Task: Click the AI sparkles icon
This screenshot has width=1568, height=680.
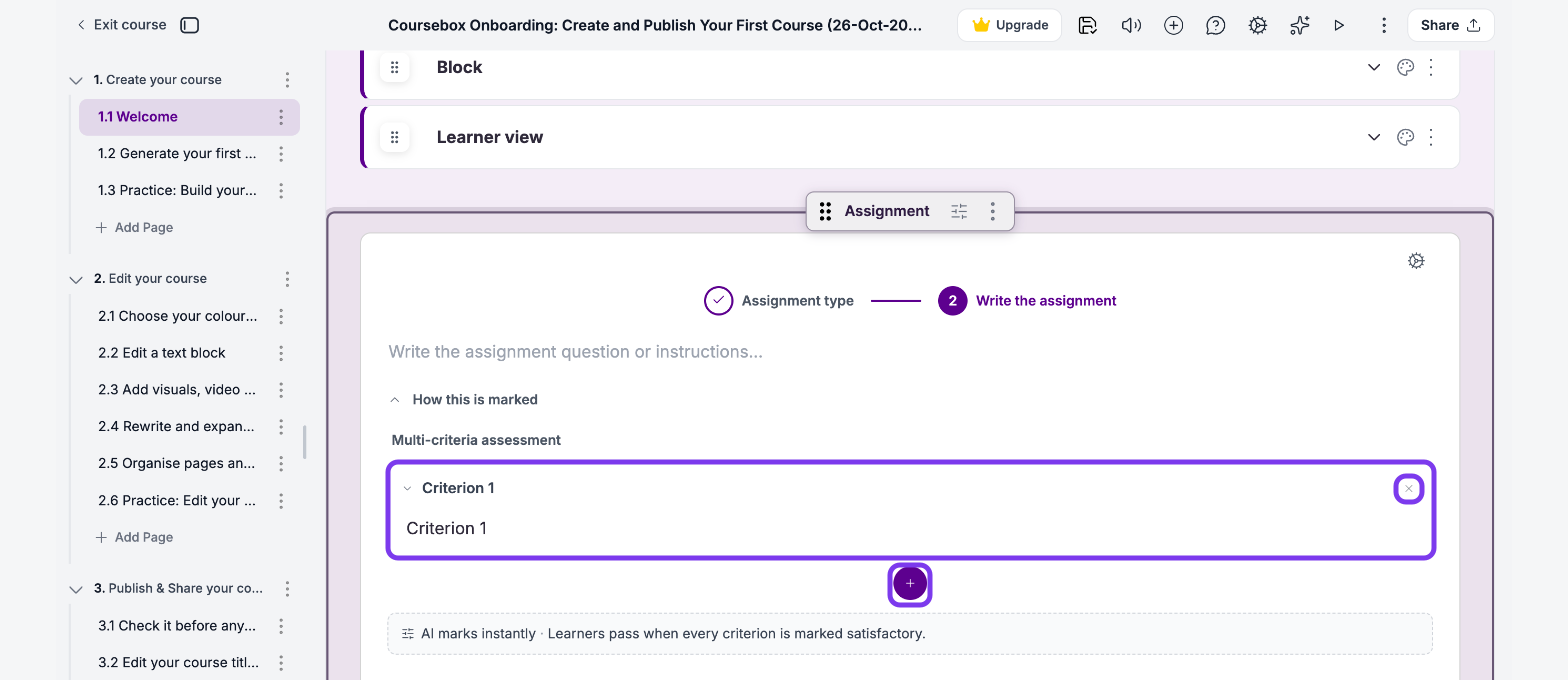Action: [x=1299, y=25]
